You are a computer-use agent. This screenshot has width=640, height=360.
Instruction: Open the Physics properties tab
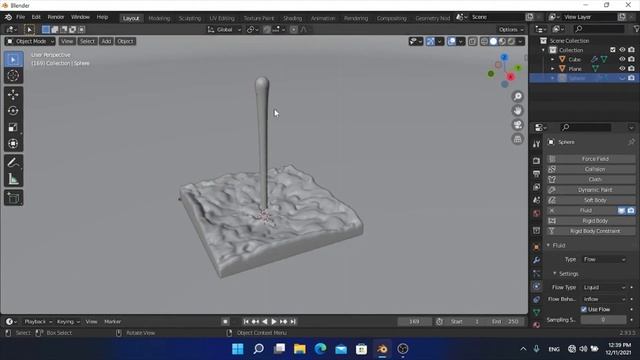(x=536, y=286)
